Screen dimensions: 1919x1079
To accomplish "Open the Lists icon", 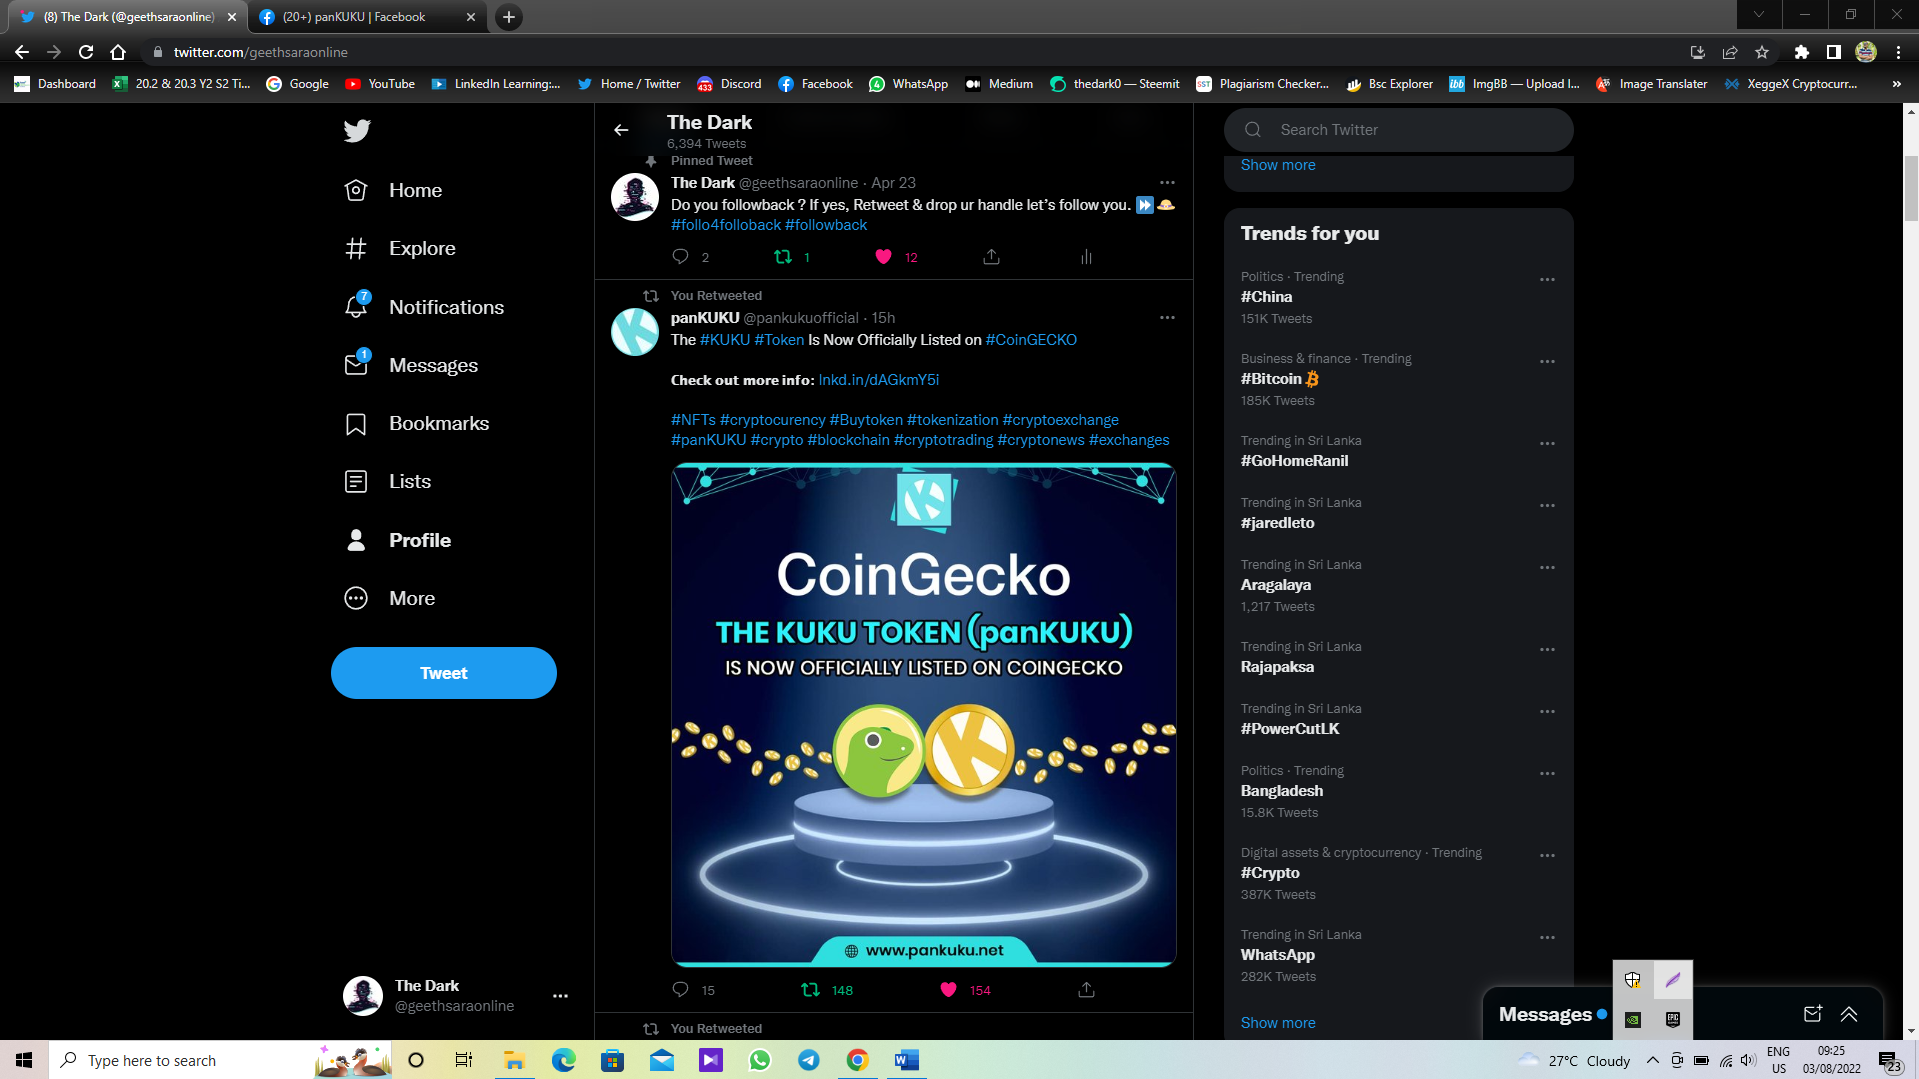I will tap(356, 481).
